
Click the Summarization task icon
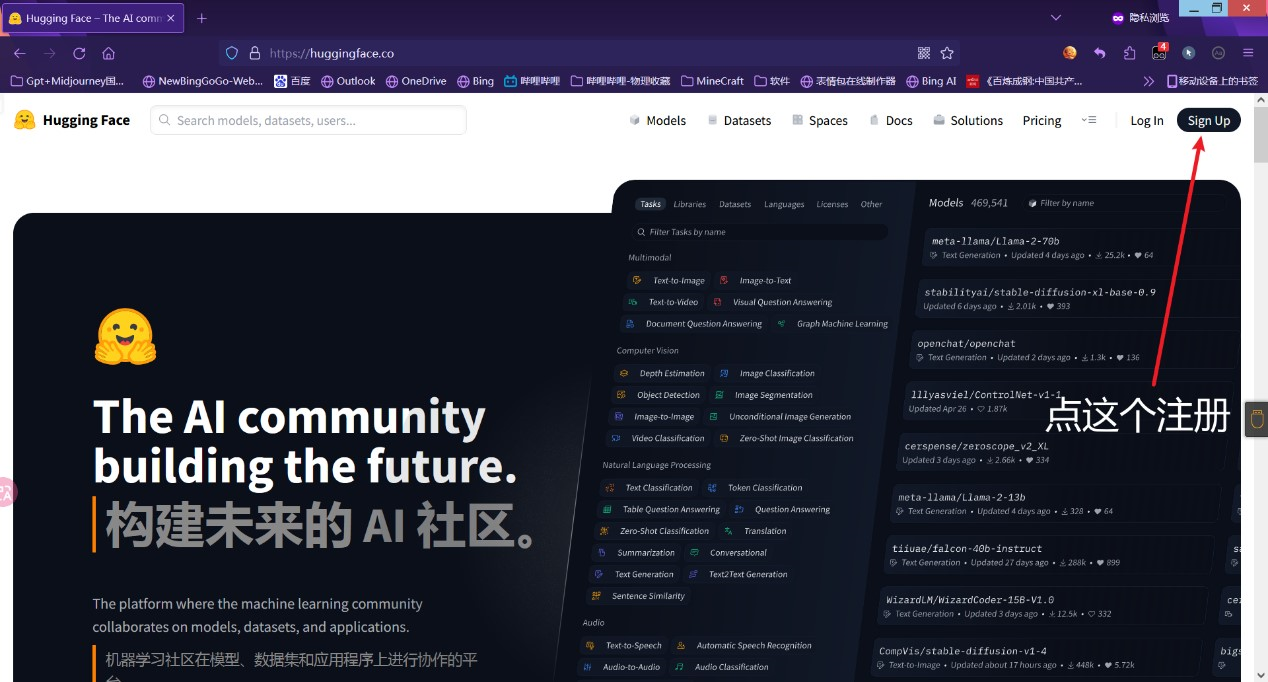[x=602, y=553]
